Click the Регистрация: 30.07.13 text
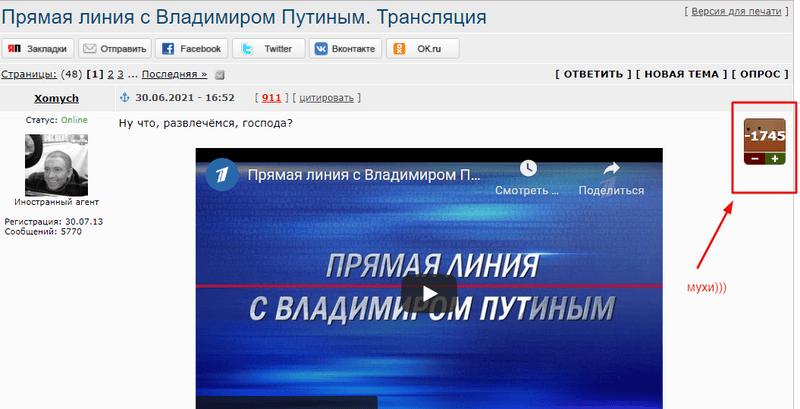This screenshot has height=409, width=800. point(54,222)
